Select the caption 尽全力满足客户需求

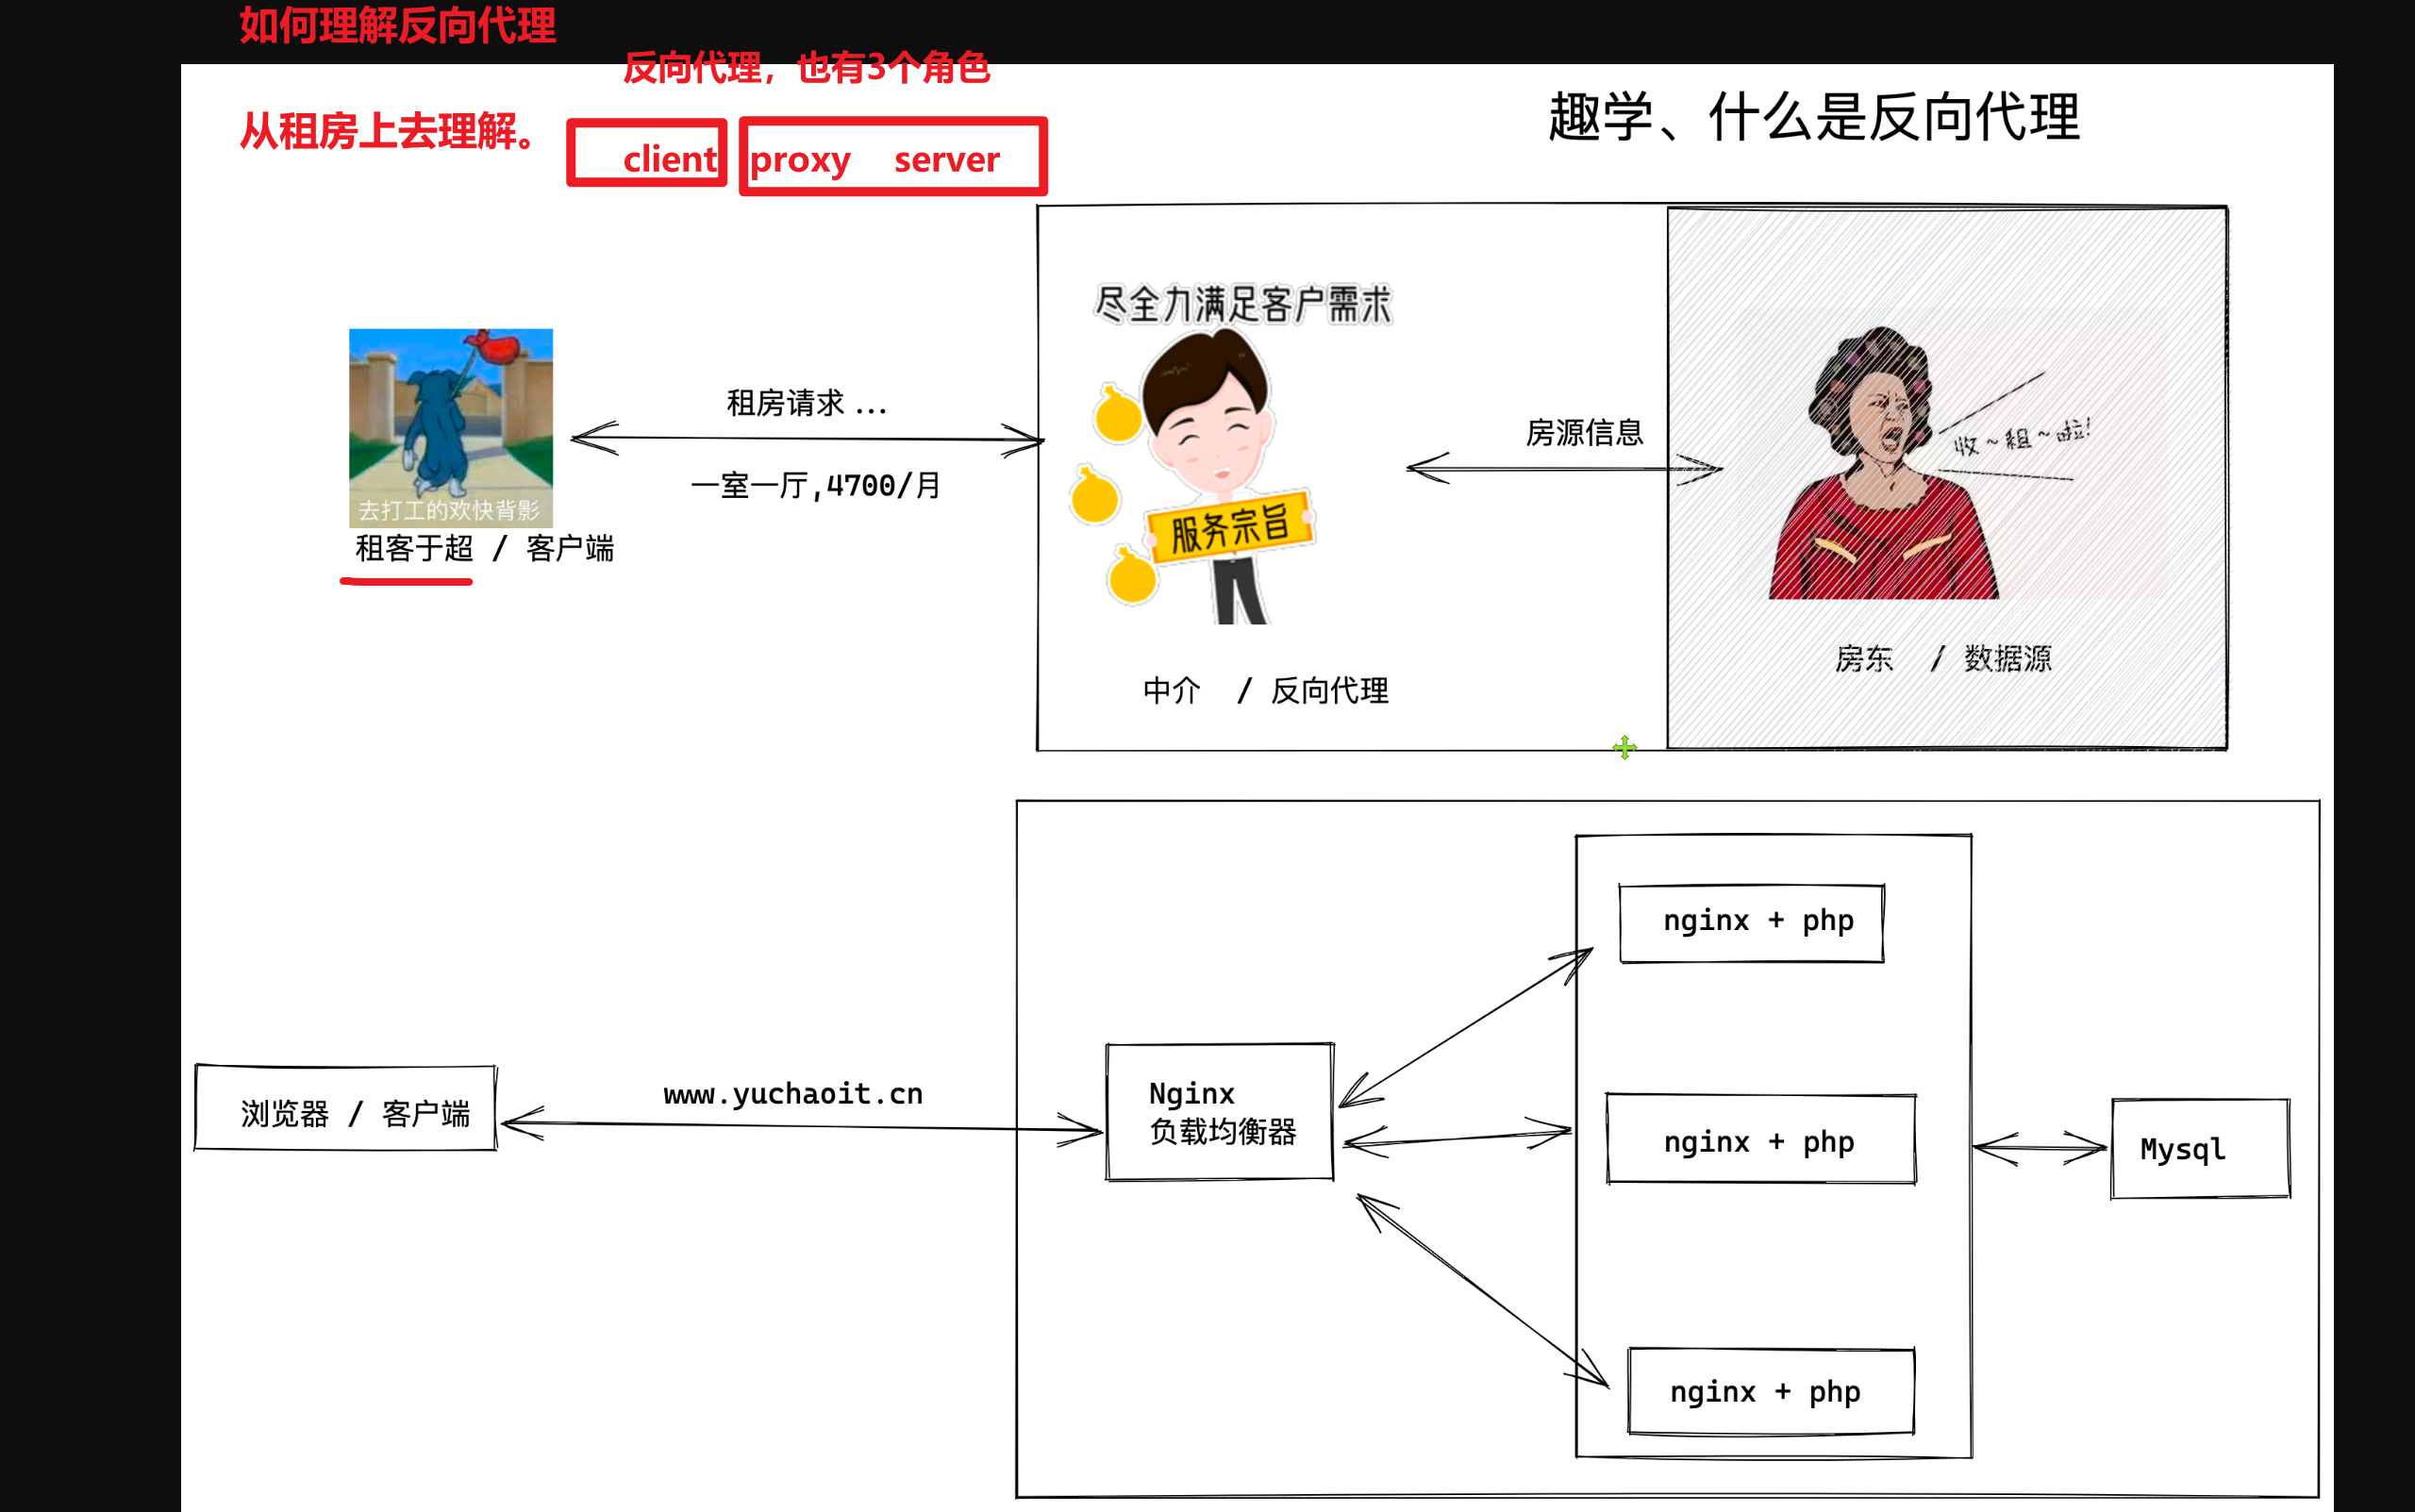[1243, 304]
